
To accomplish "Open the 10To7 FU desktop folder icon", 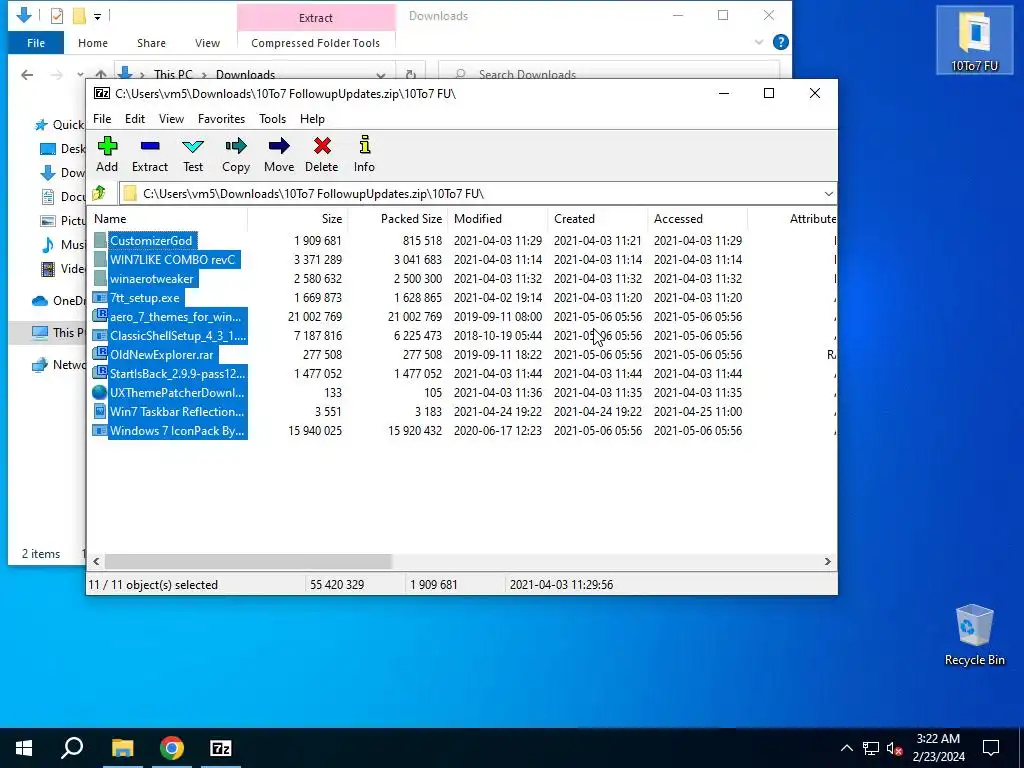I will coord(974,40).
